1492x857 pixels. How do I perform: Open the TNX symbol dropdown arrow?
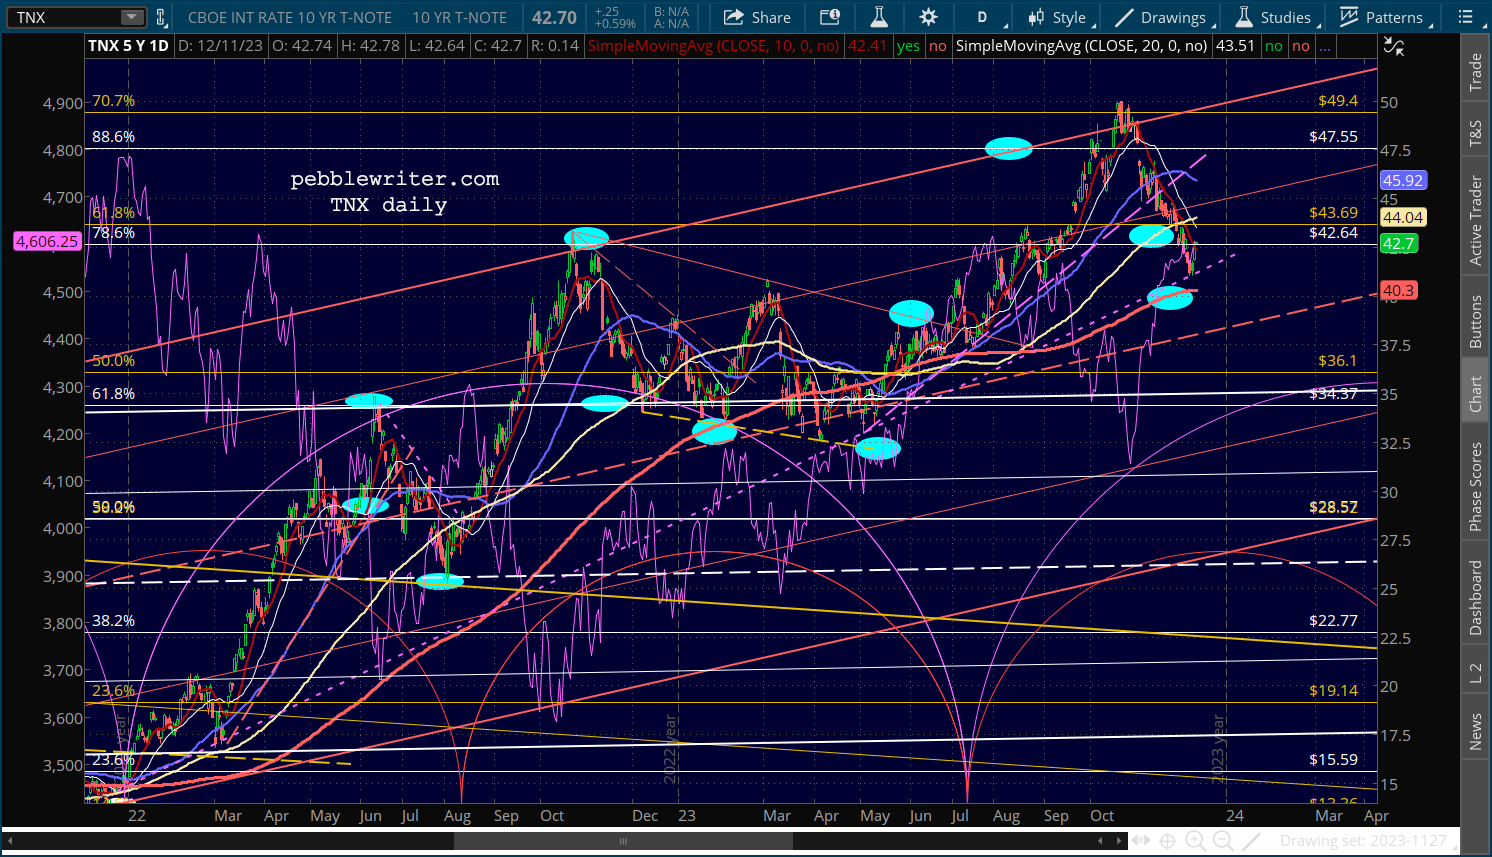click(132, 17)
